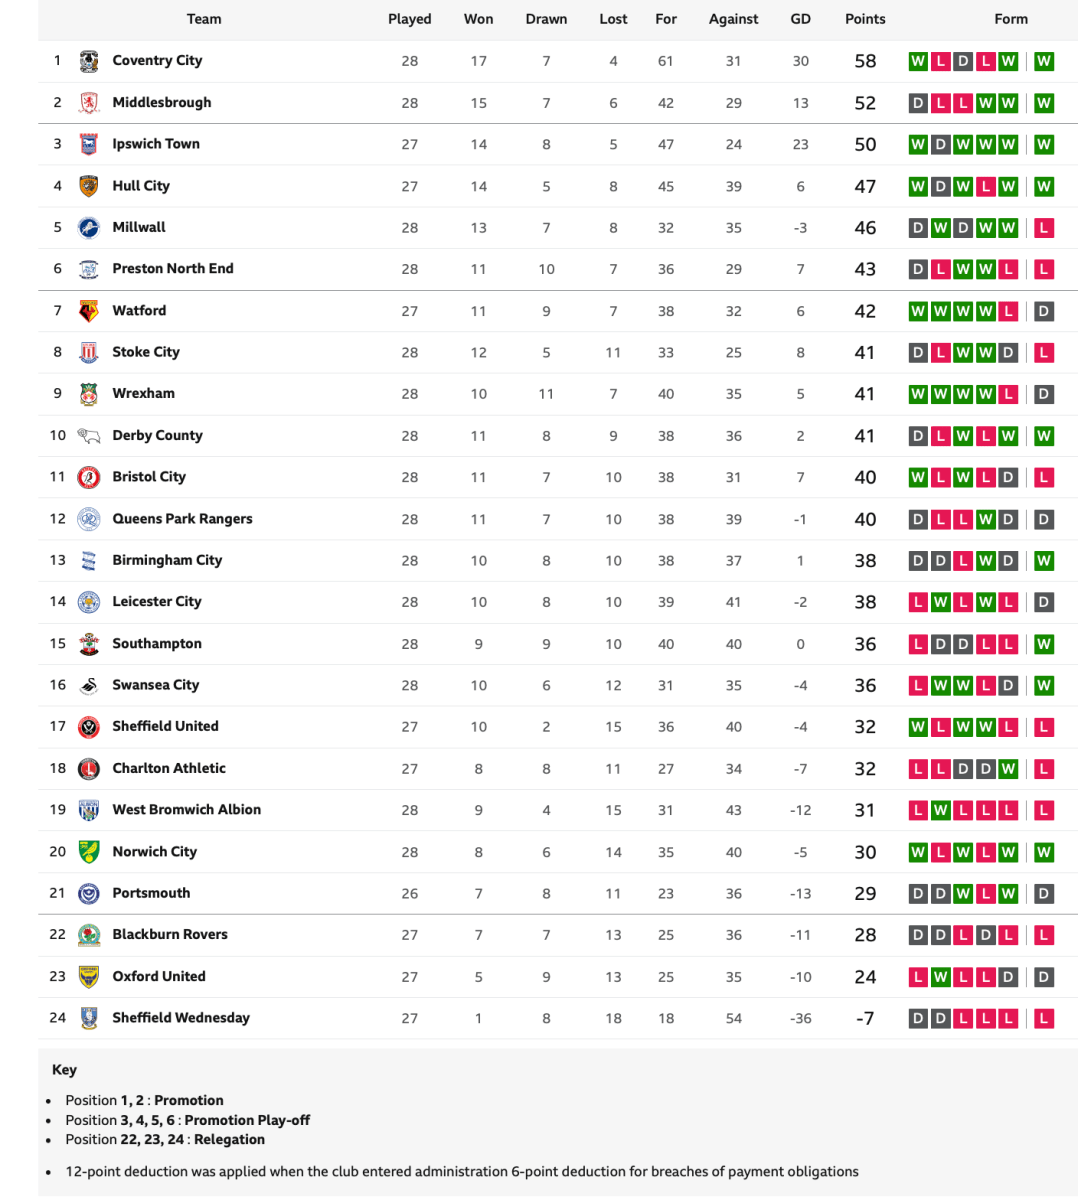Image resolution: width=1078 pixels, height=1200 pixels.
Task: Open the Ipswich Town team link
Action: [x=156, y=144]
